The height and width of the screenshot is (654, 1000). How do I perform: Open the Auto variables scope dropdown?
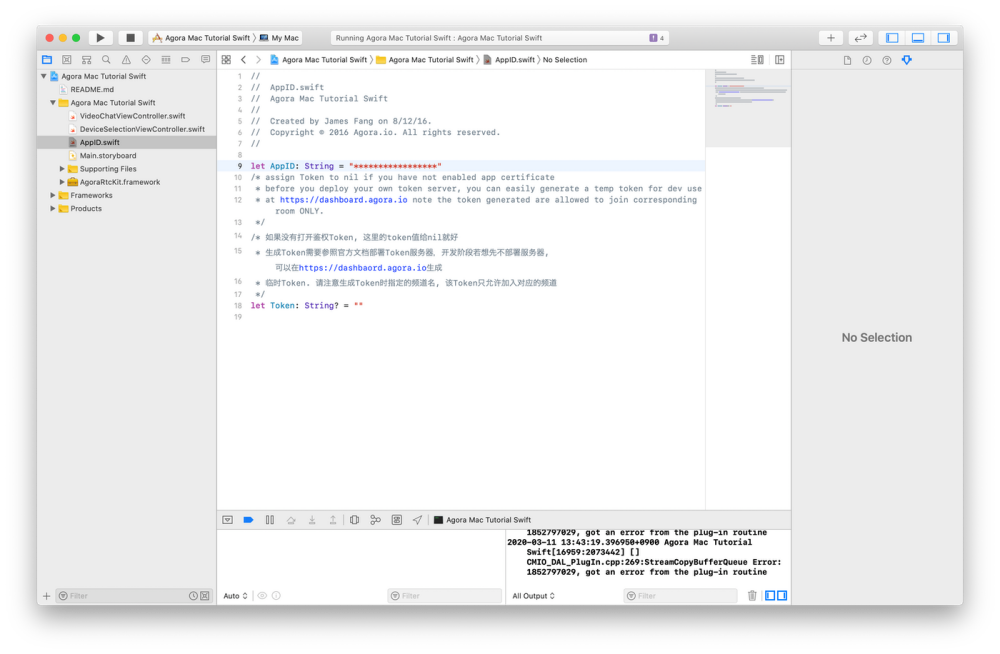tap(235, 595)
